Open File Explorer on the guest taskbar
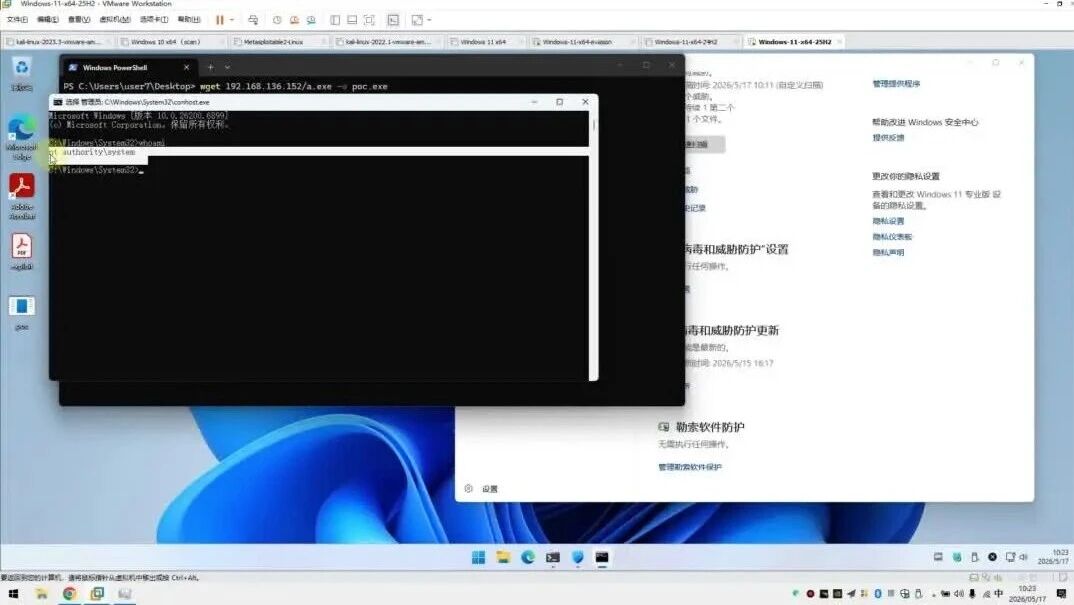Image resolution: width=1074 pixels, height=605 pixels. click(503, 558)
